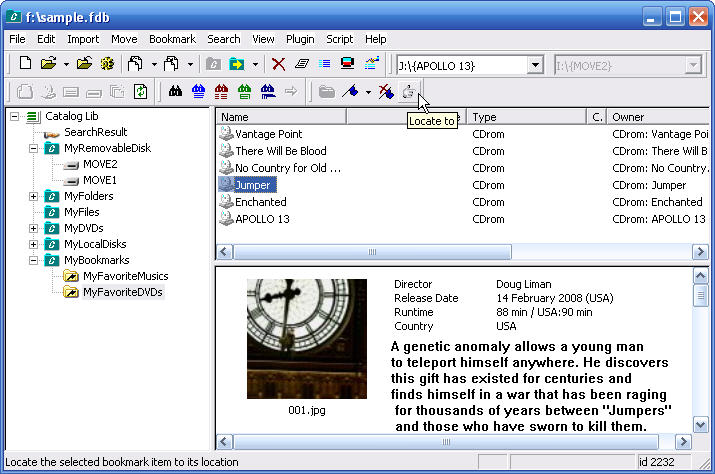The width and height of the screenshot is (715, 474).
Task: Click the file list horizontal scrollbar thumb
Action: 372,252
